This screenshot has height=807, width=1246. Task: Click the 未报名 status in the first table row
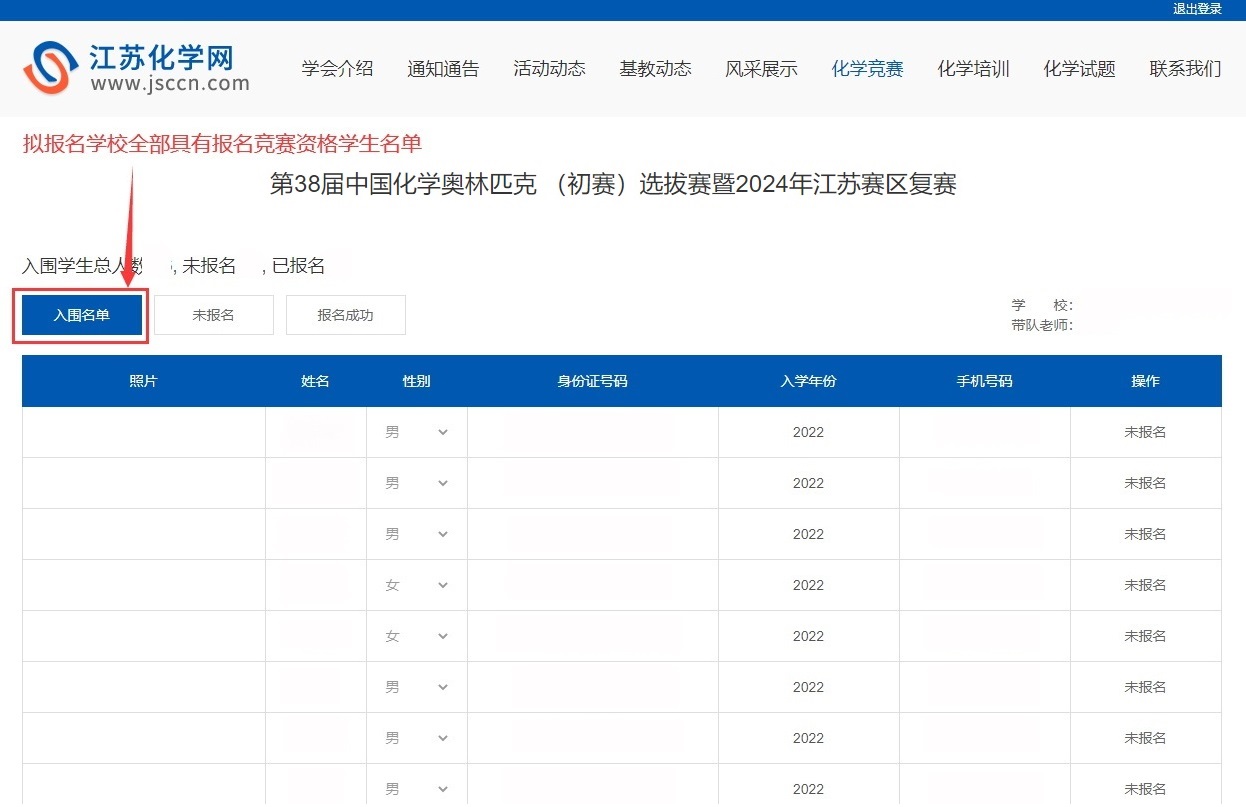(1145, 432)
